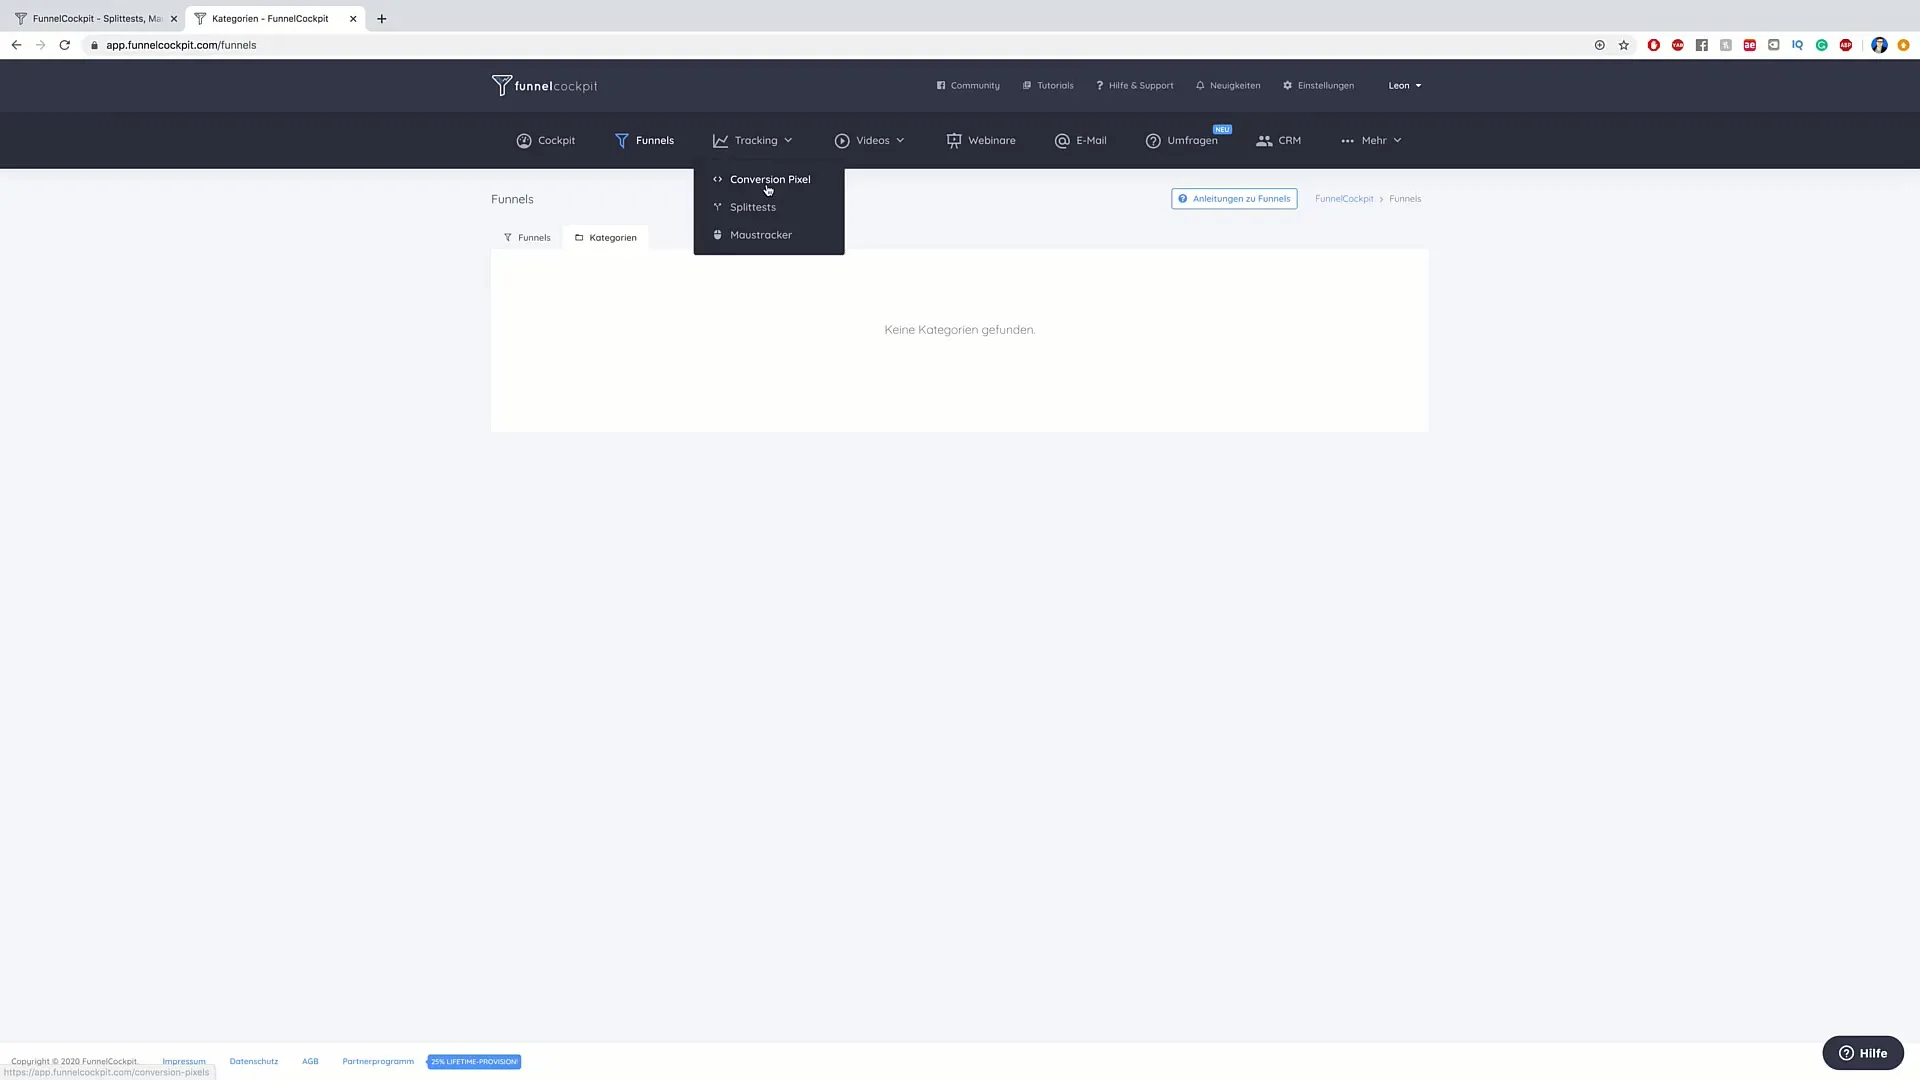Click the Maustracker mouse icon

coord(716,235)
